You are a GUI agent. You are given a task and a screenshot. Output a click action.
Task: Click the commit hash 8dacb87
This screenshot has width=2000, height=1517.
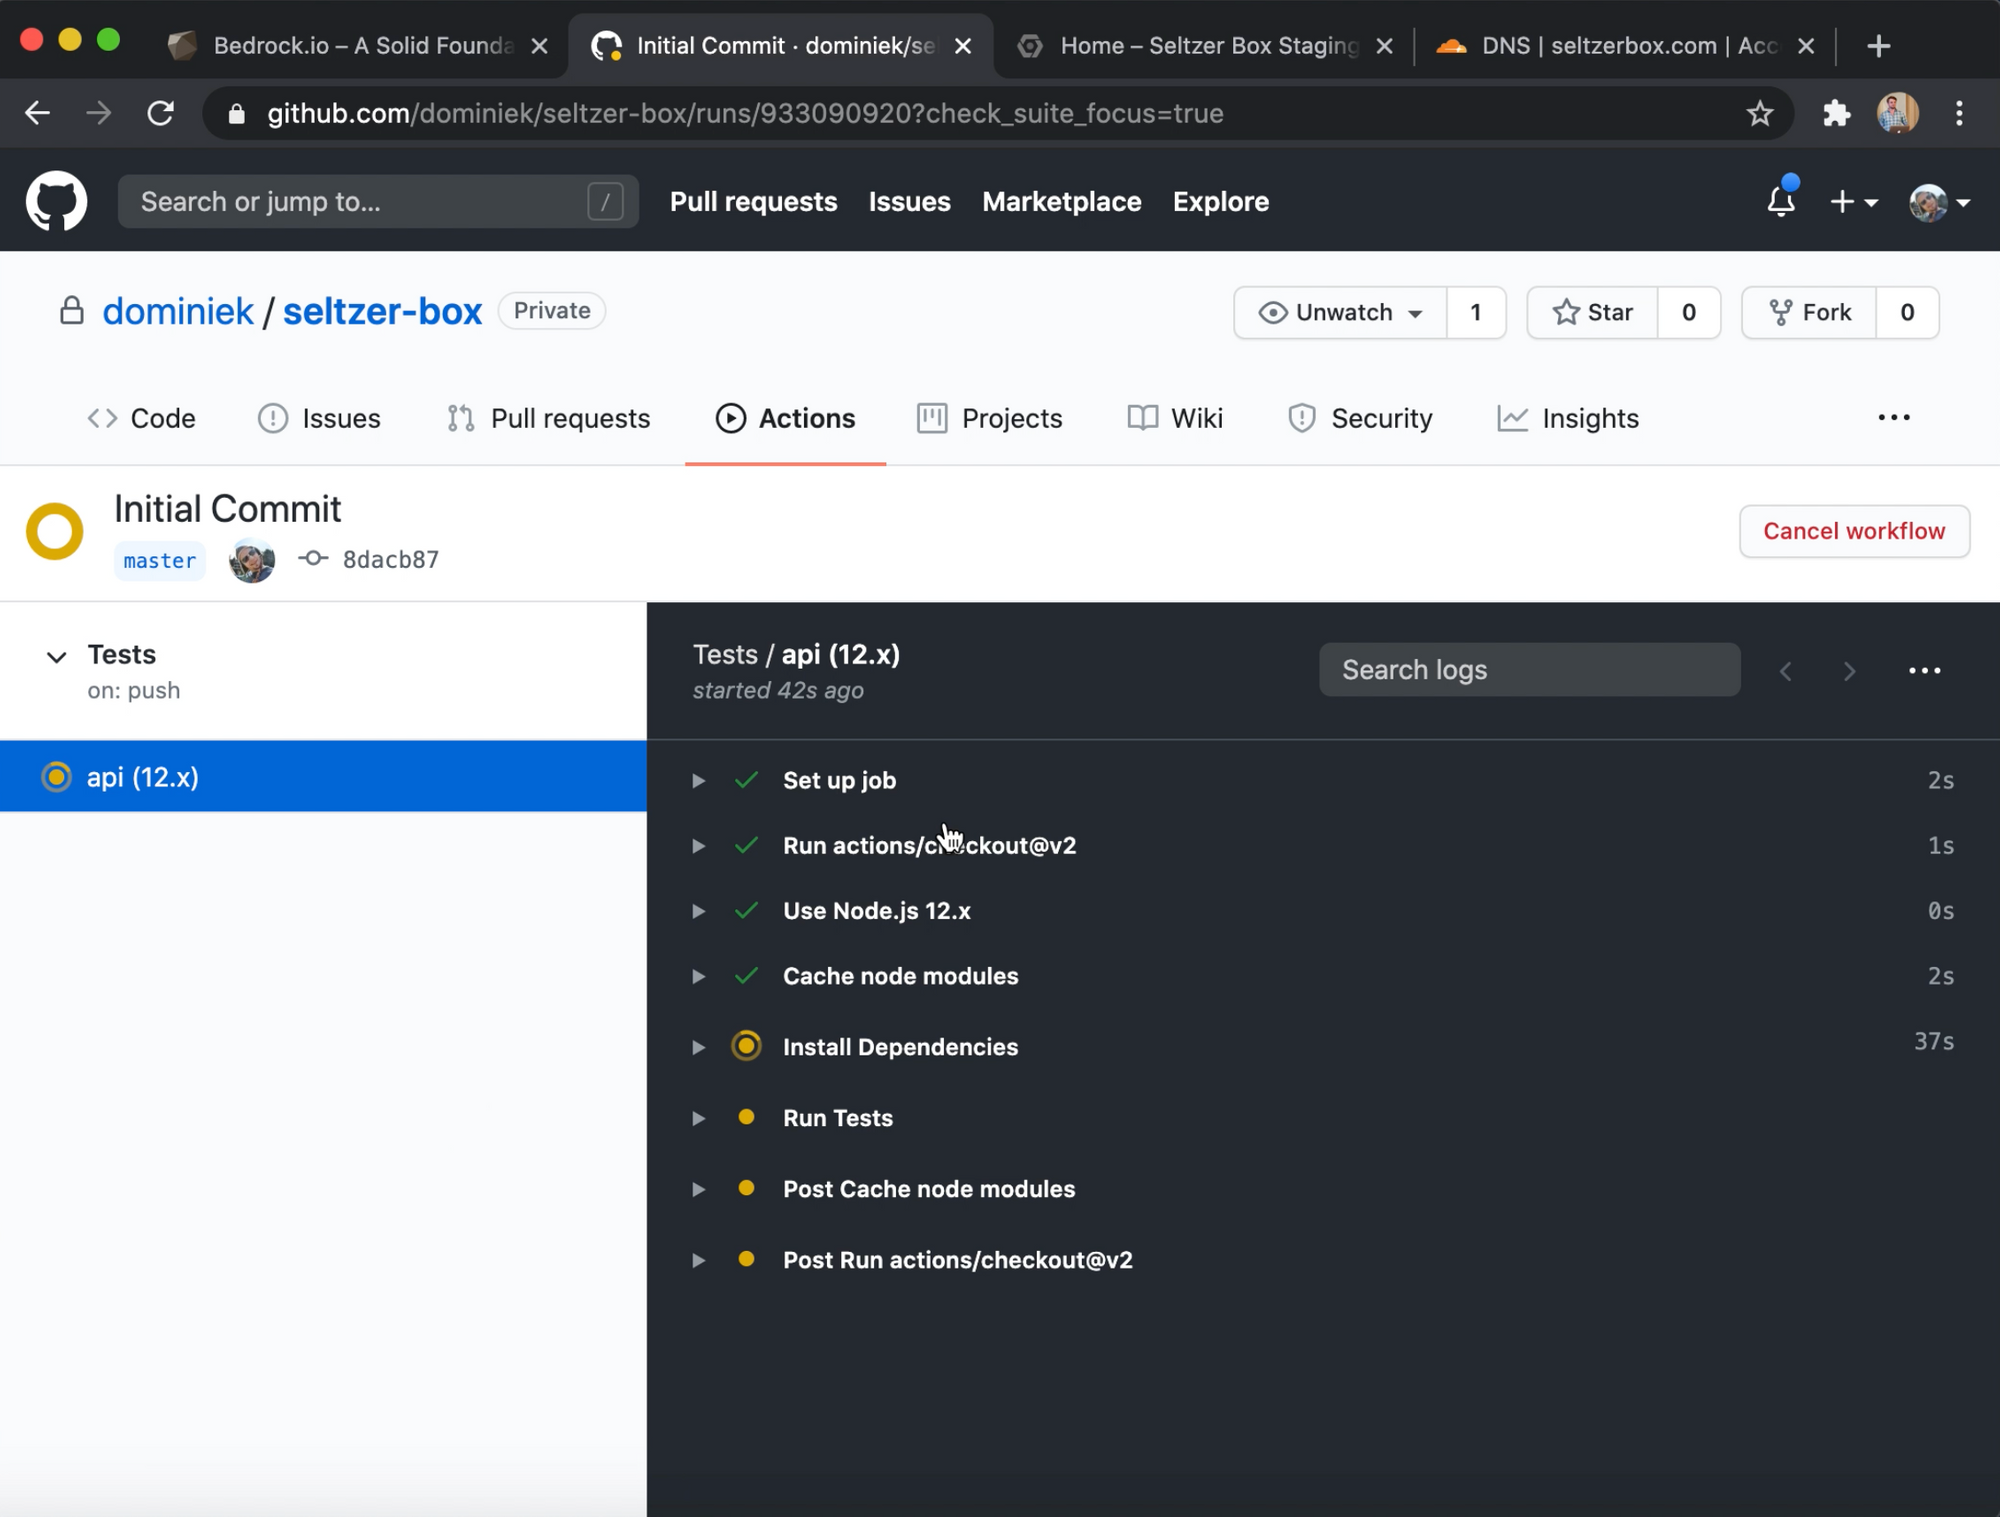390,560
